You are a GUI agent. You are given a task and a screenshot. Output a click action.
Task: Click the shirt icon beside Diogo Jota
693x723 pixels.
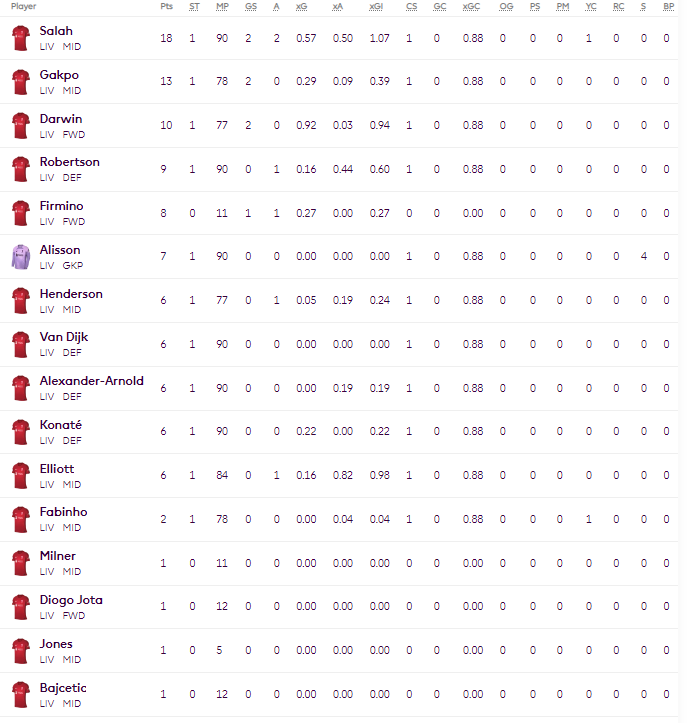pyautogui.click(x=20, y=607)
